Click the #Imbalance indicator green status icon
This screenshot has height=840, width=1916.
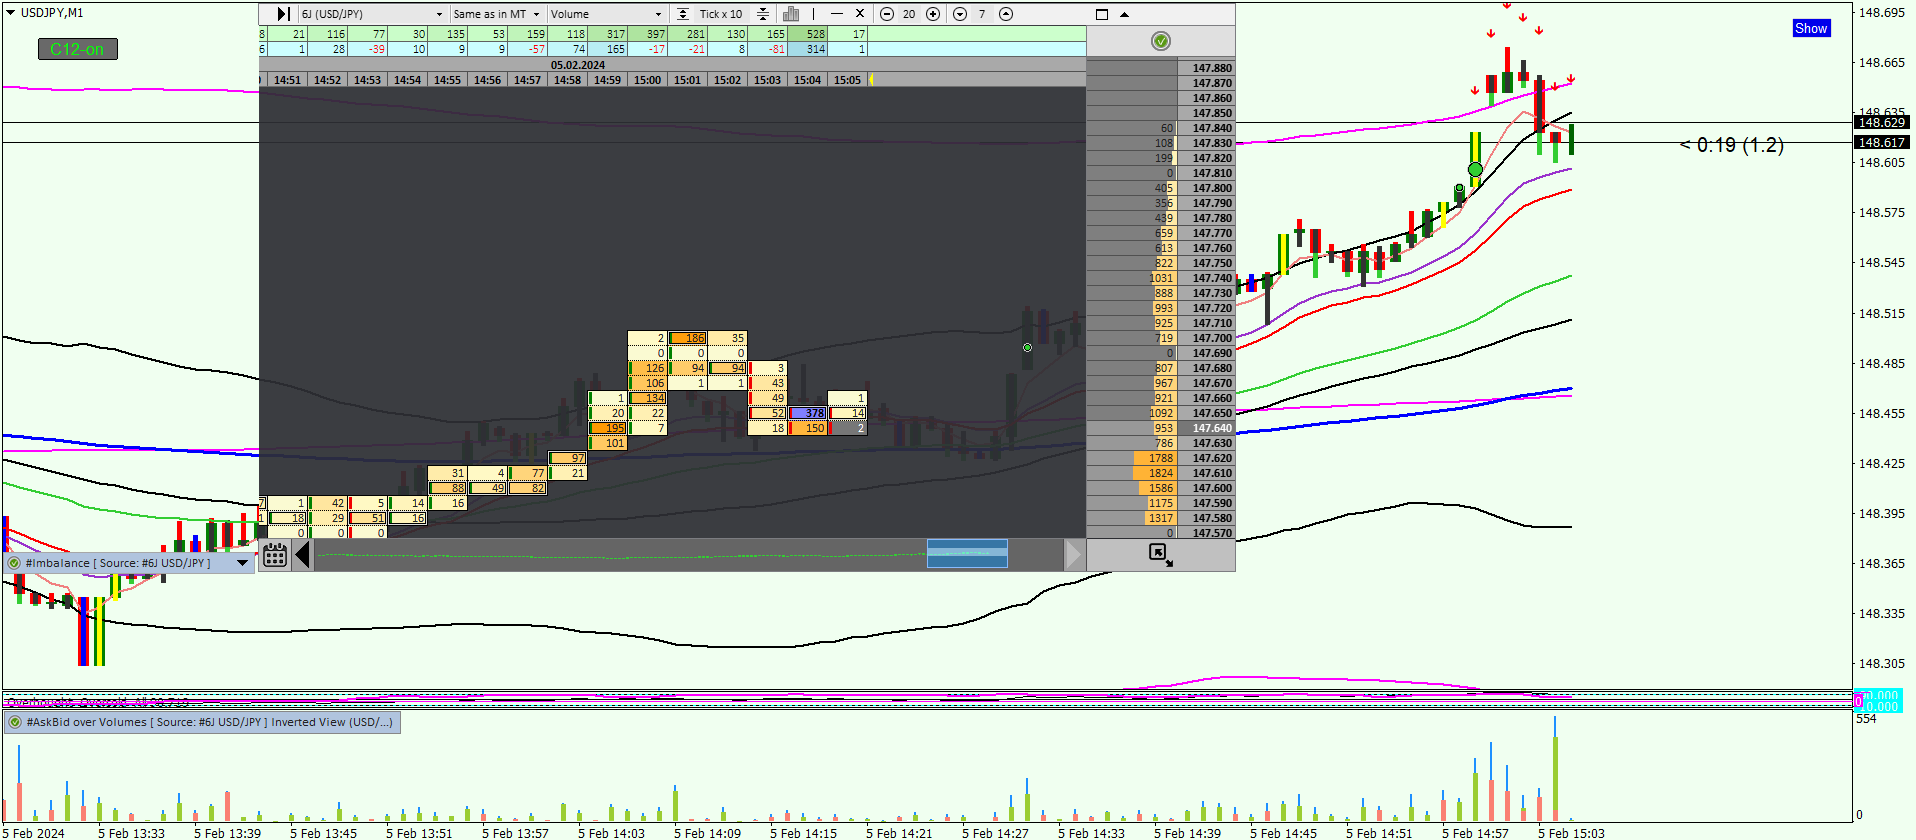[15, 563]
